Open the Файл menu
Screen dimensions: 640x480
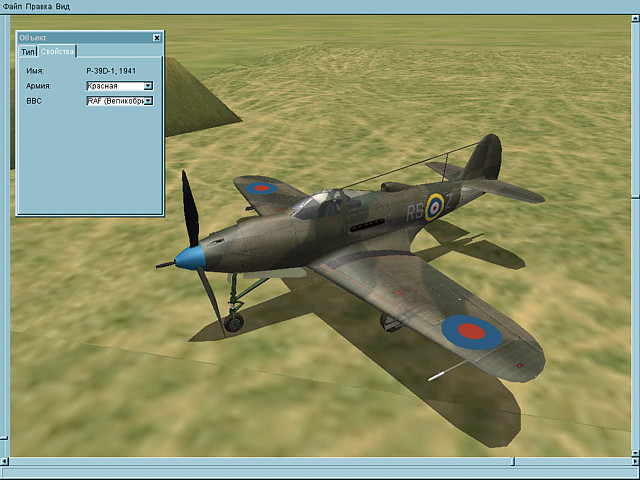point(12,7)
